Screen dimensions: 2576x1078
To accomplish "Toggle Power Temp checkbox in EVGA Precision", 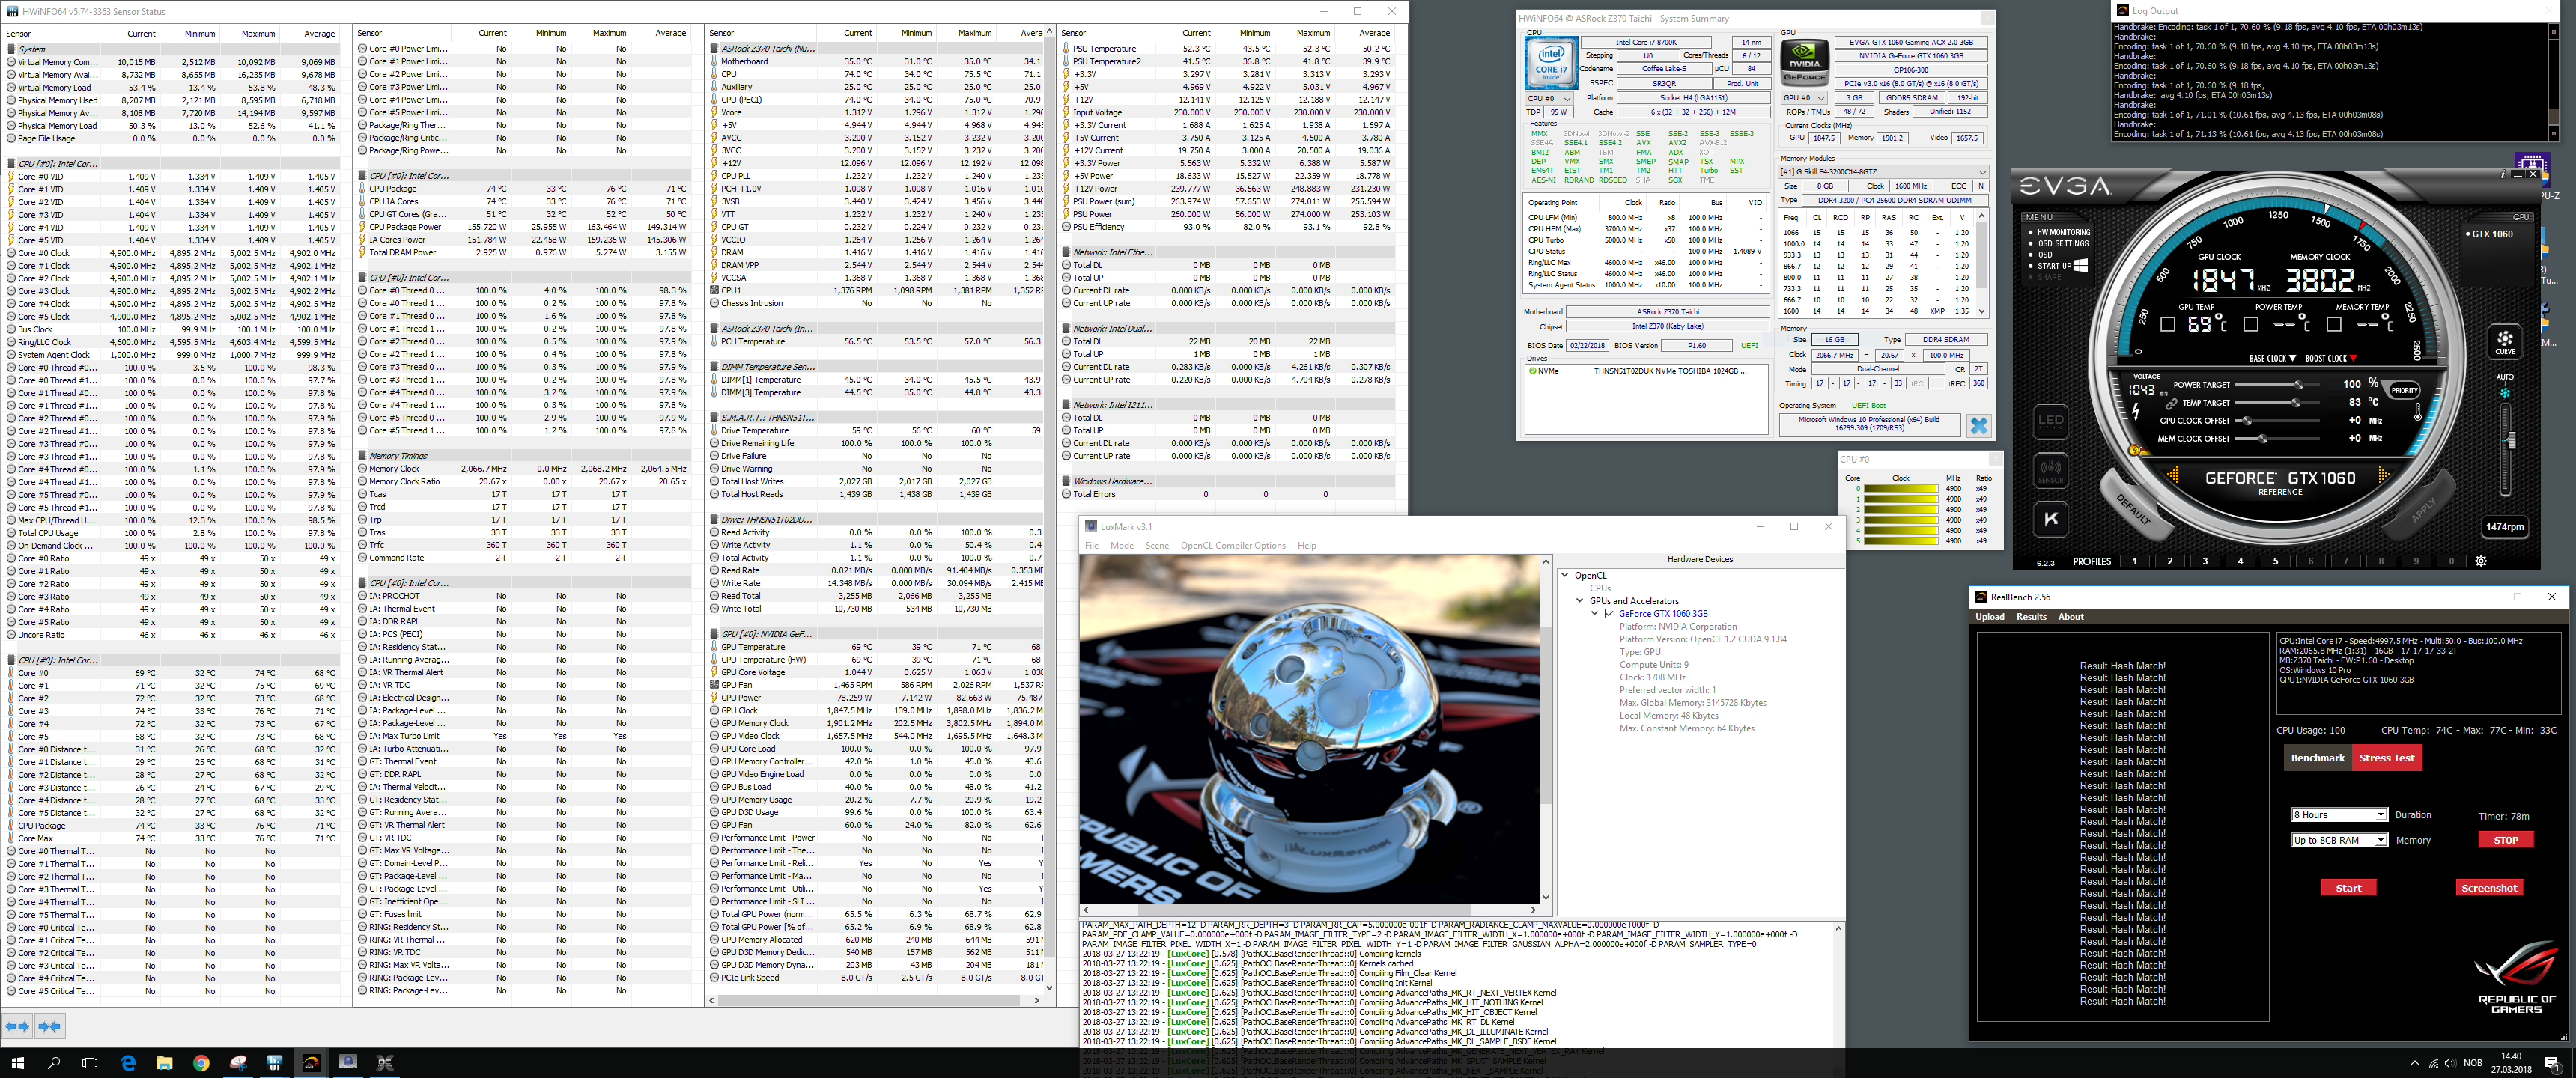I will [2250, 324].
